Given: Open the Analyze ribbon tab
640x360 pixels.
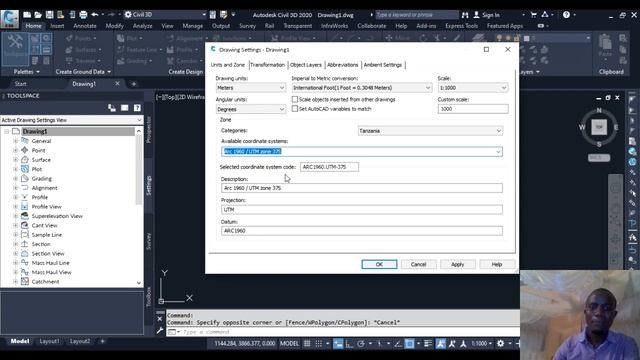Looking at the screenshot, I should 142,26.
